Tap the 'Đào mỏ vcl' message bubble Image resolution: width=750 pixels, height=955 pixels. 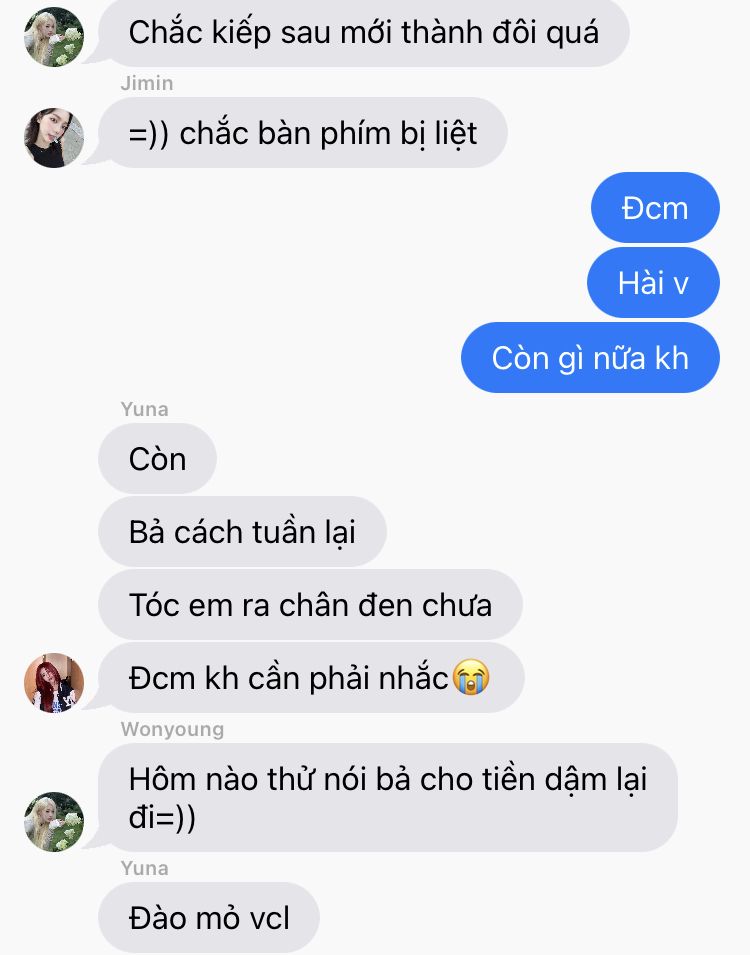209,918
